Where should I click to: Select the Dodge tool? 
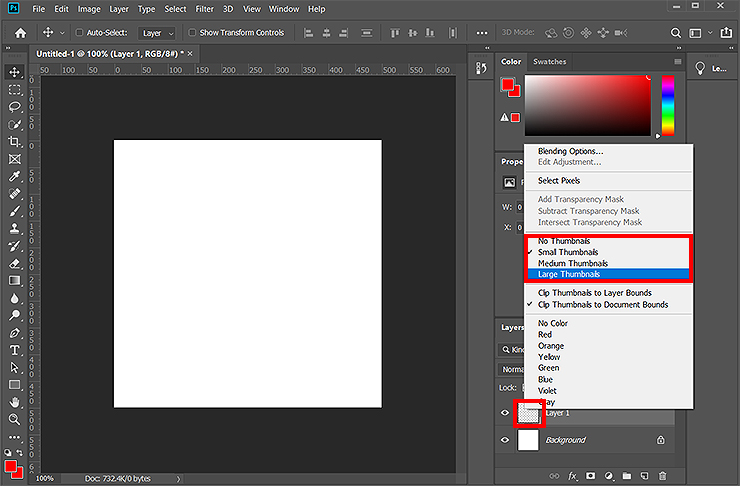coord(15,315)
